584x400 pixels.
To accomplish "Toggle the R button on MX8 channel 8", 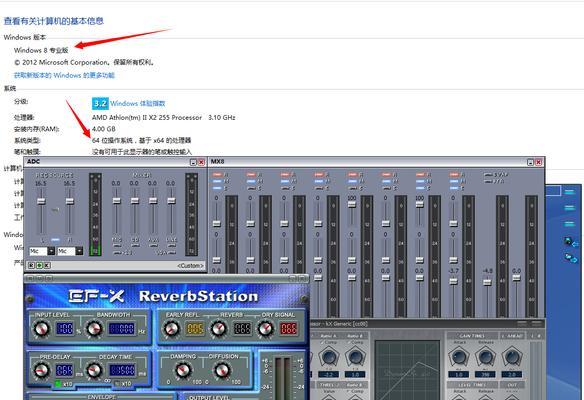I will click(x=454, y=174).
